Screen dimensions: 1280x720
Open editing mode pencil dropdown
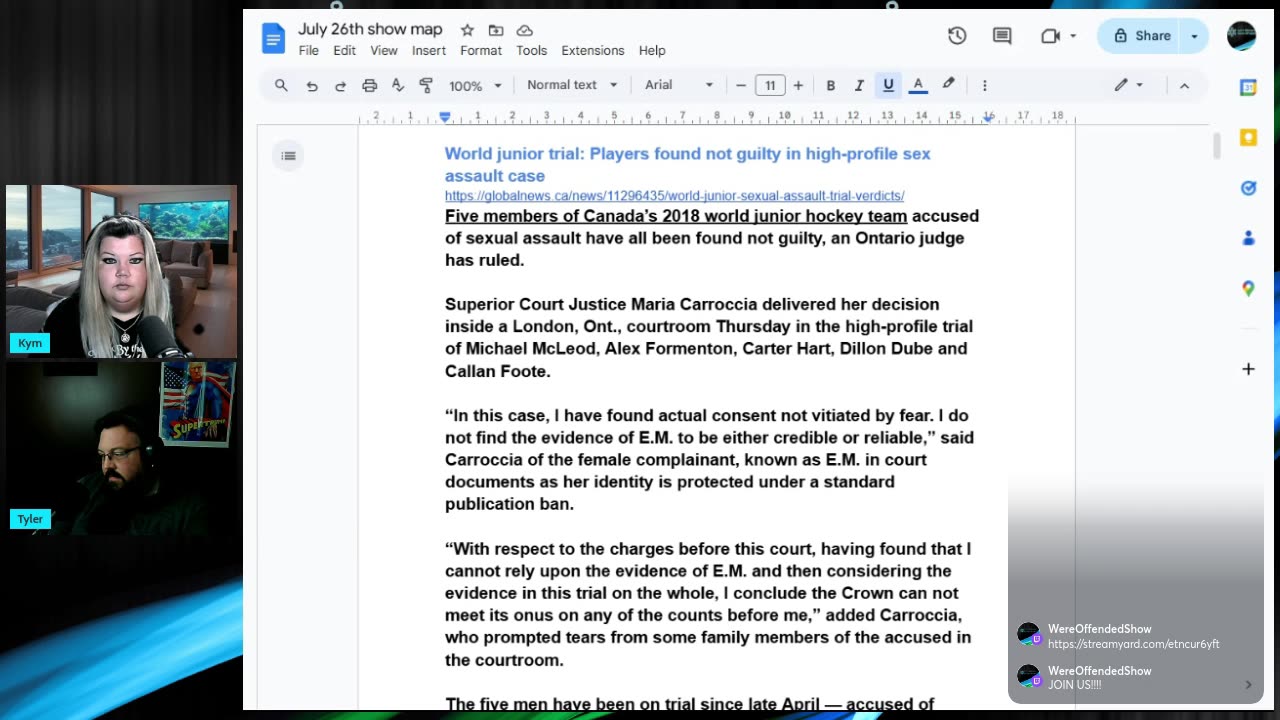click(x=1129, y=85)
